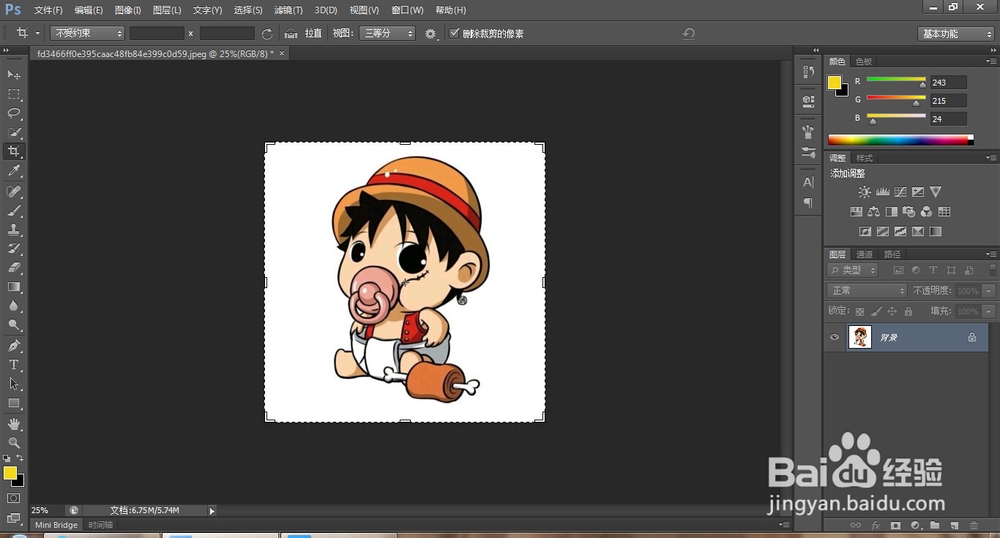Add a Color Balance adjustment

pos(874,212)
